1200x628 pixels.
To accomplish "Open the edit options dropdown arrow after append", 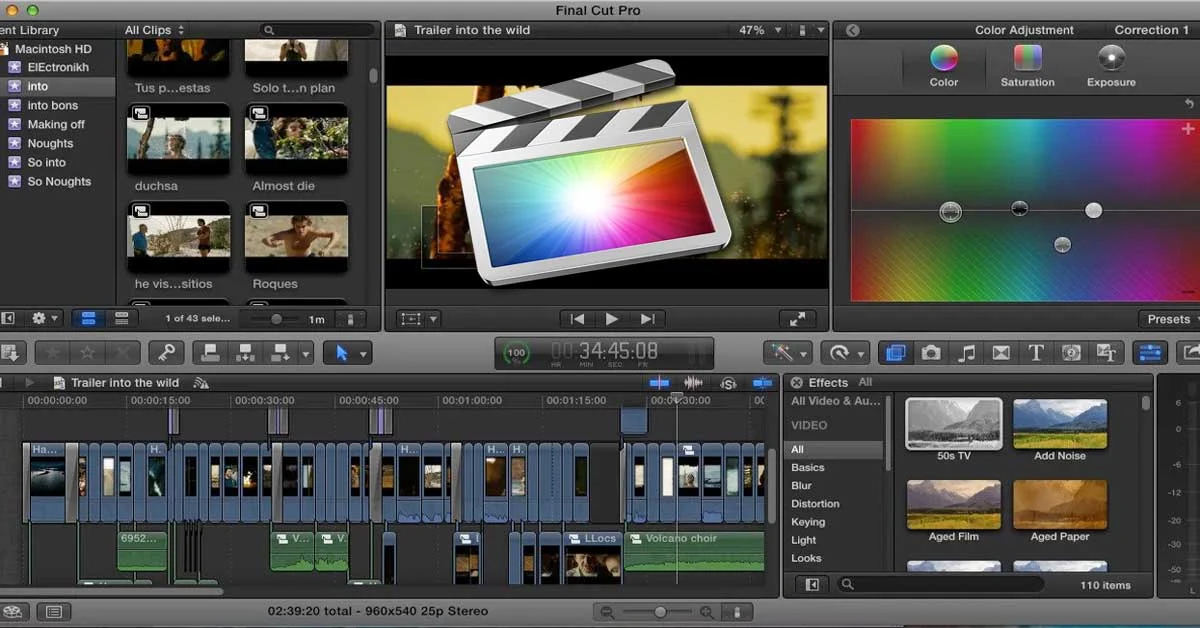I will pos(306,352).
